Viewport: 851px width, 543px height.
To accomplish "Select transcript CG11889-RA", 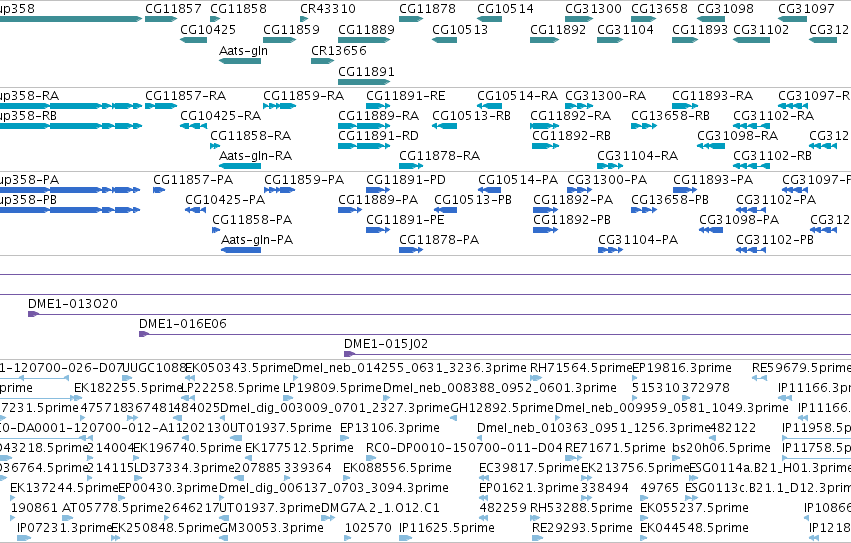I will (x=379, y=116).
